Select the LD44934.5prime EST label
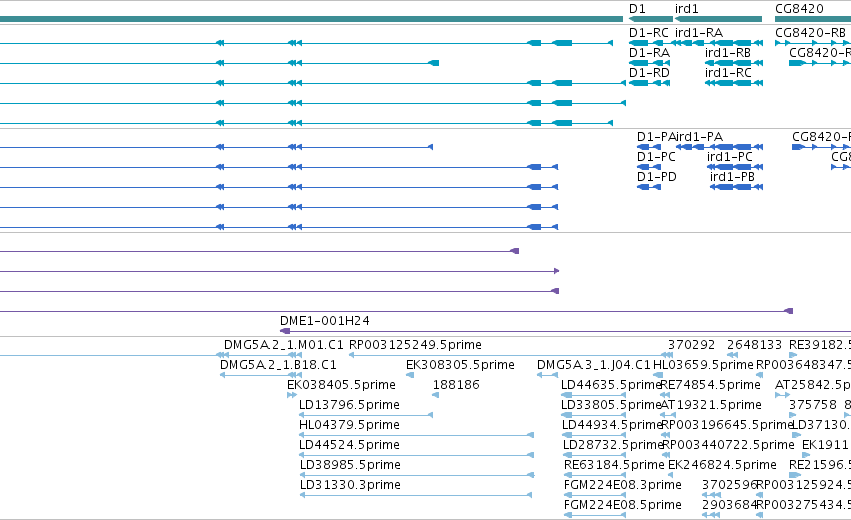 pos(612,425)
